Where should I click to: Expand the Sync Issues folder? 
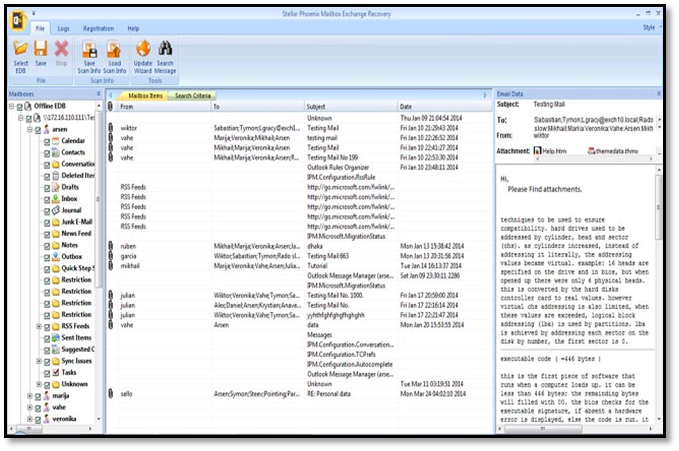39,361
